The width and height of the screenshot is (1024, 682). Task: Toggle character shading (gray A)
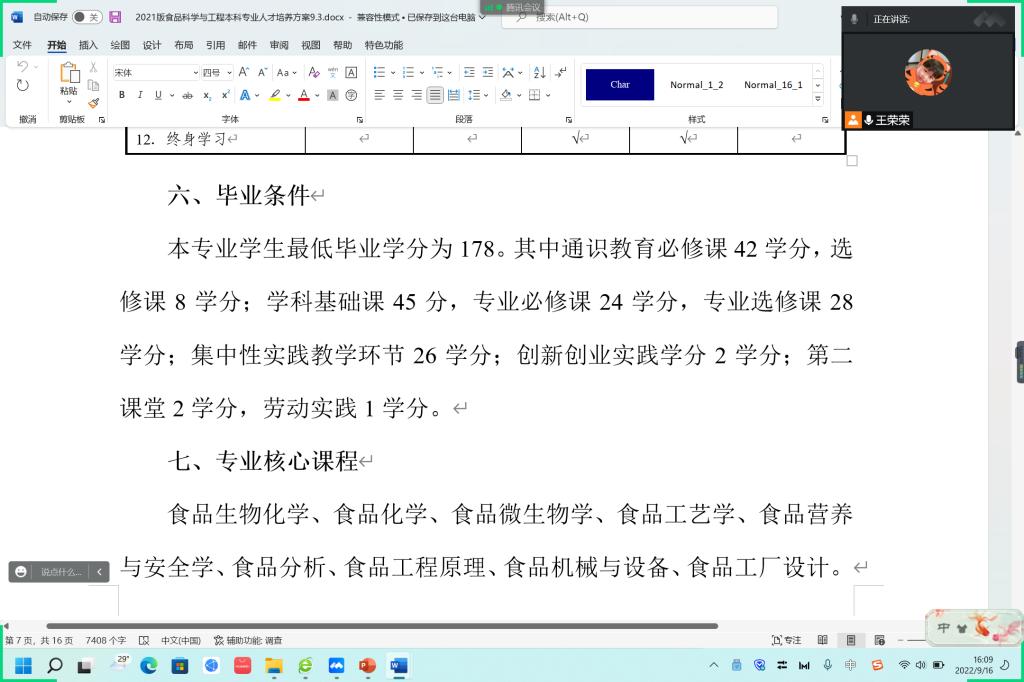[332, 95]
